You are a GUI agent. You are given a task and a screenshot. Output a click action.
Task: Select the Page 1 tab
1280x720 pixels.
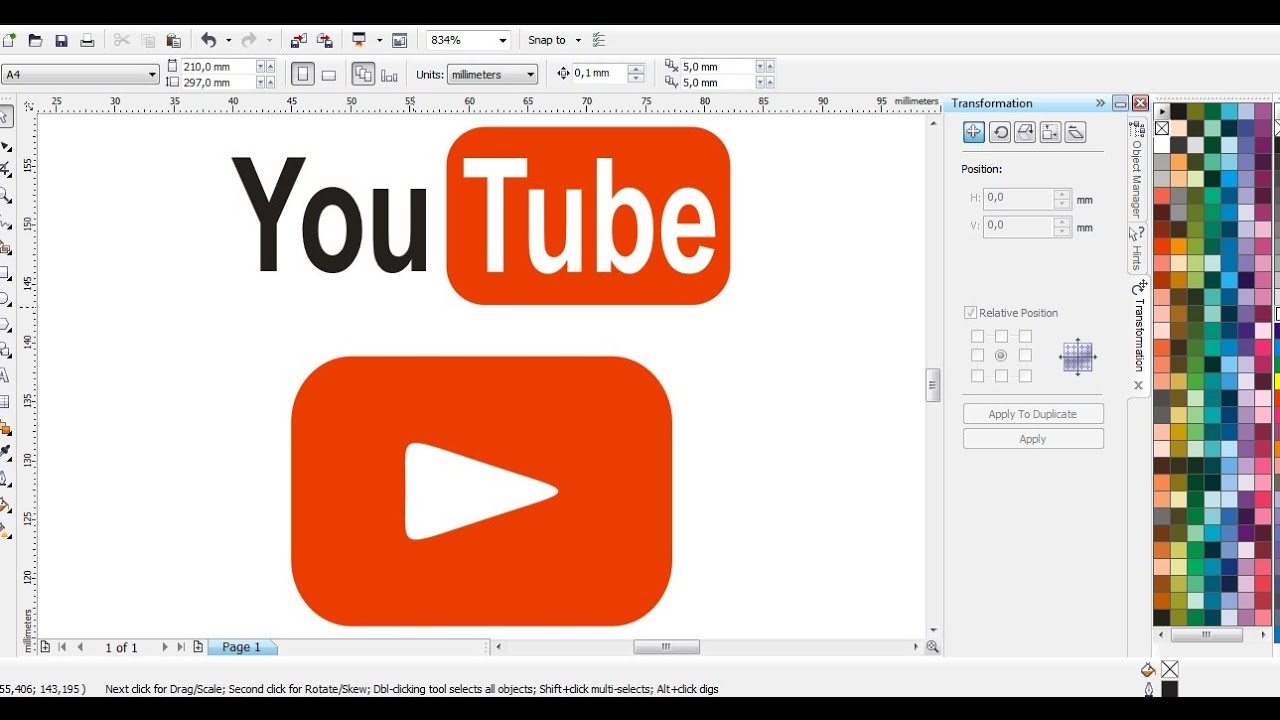coord(242,647)
